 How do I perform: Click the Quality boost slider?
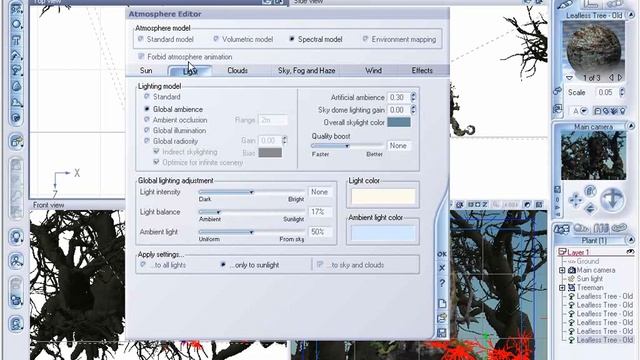[347, 146]
